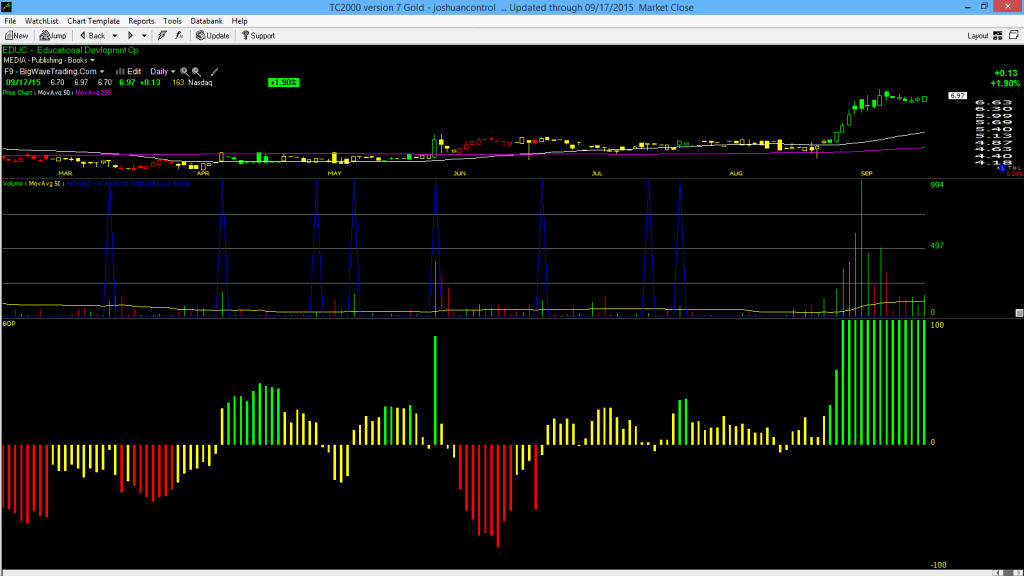Open the Chart Template menu

coord(93,21)
